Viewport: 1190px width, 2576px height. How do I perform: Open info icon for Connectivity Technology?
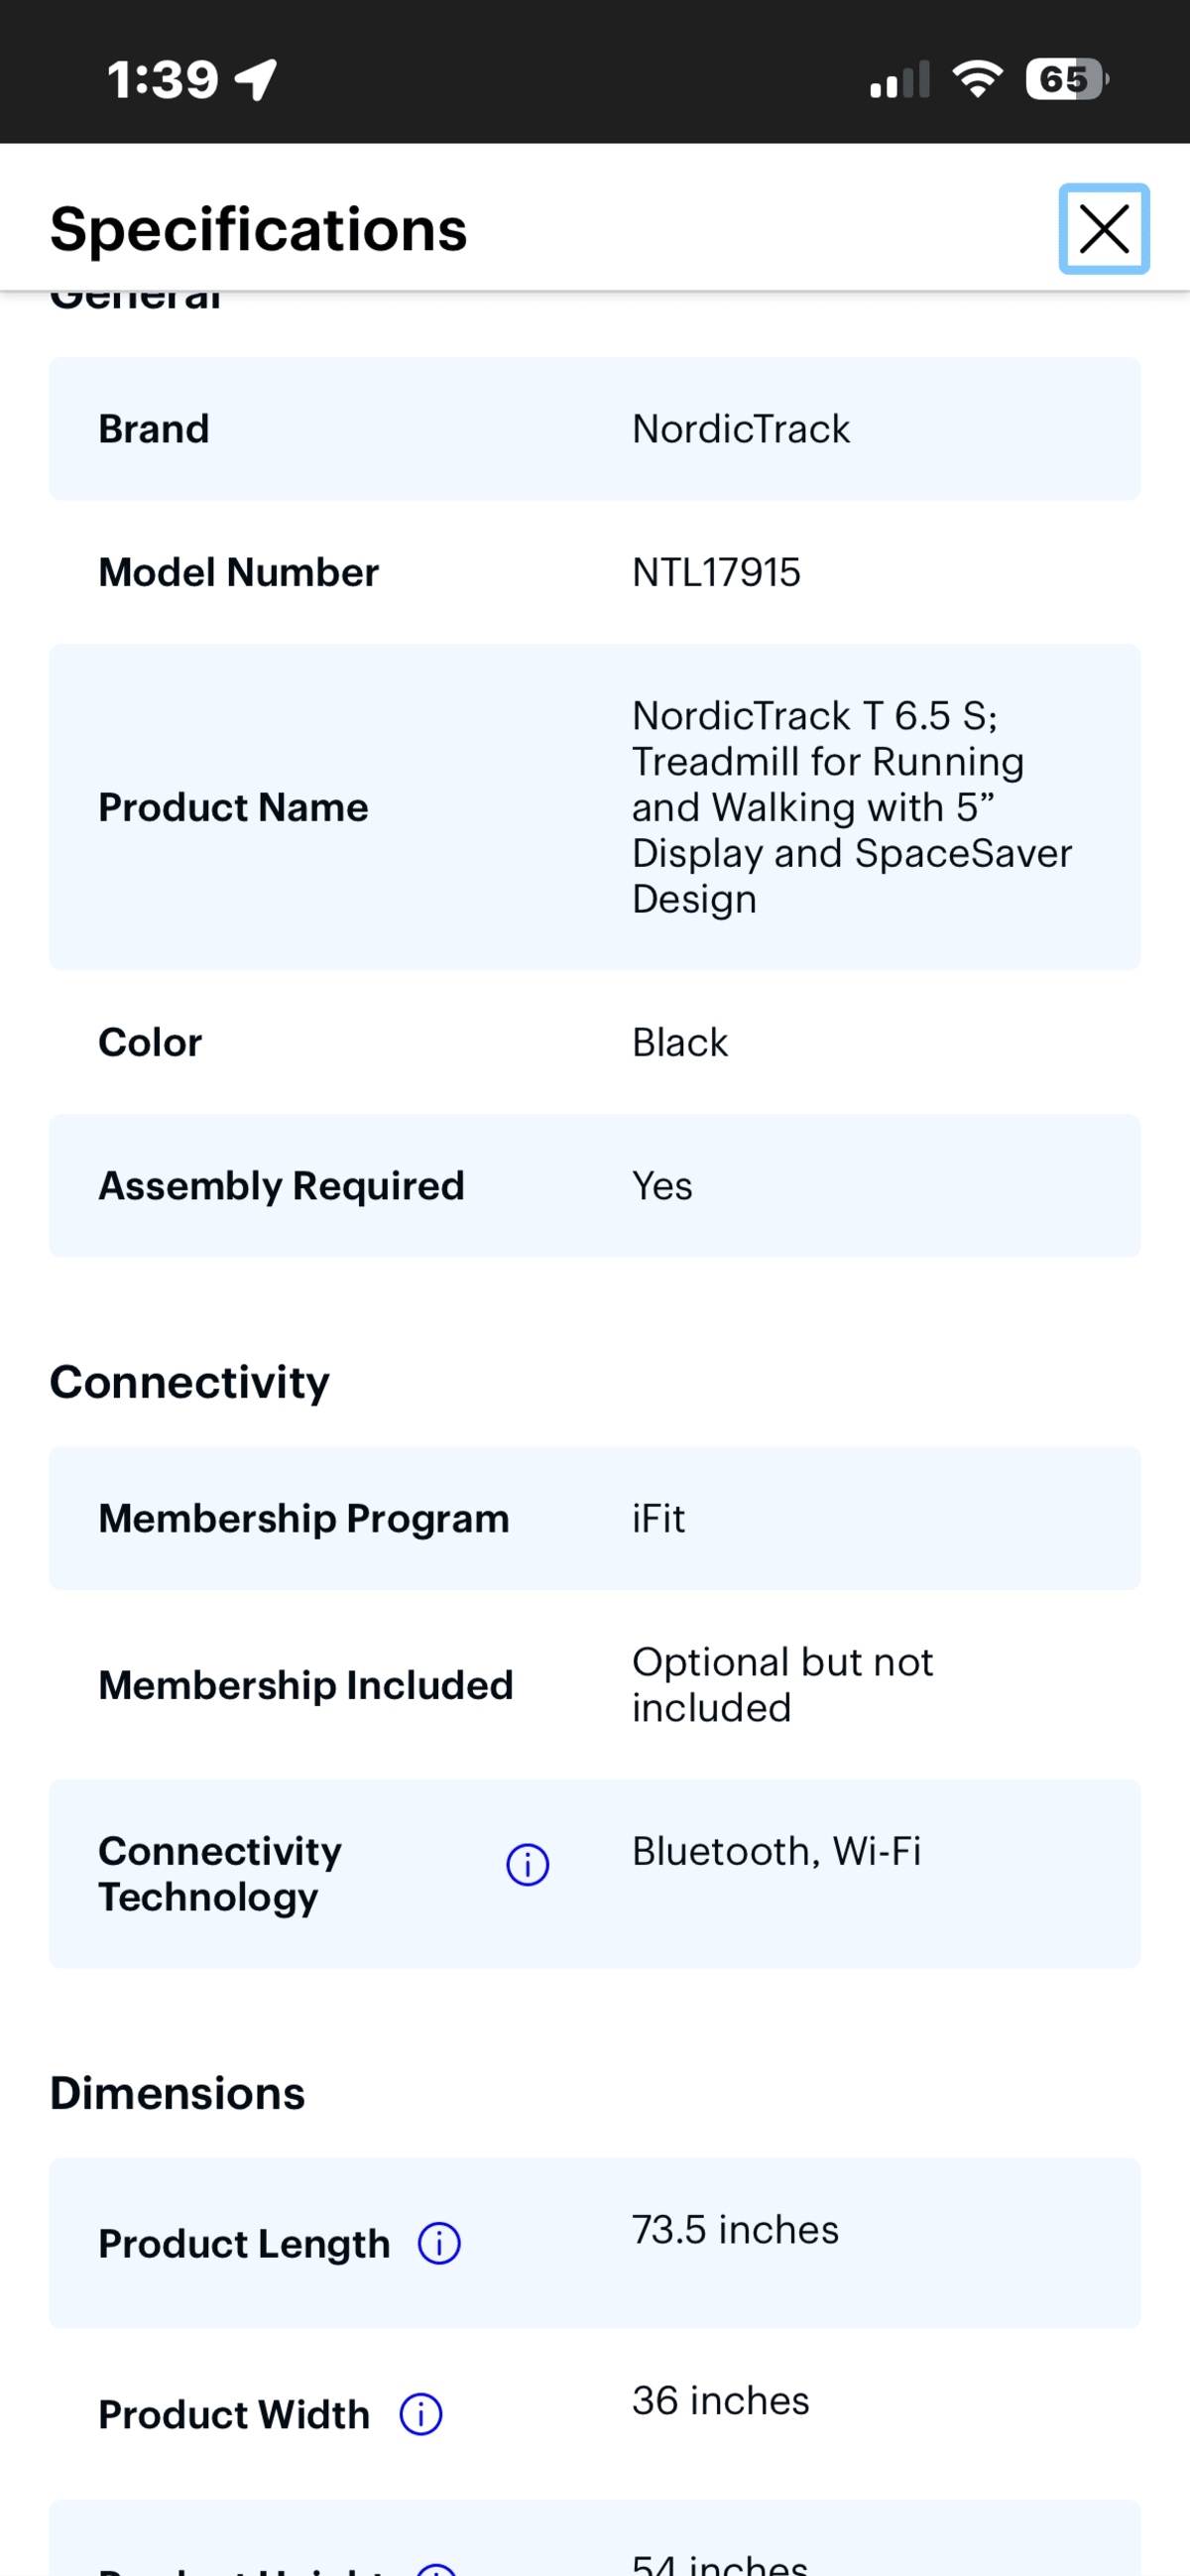527,1864
